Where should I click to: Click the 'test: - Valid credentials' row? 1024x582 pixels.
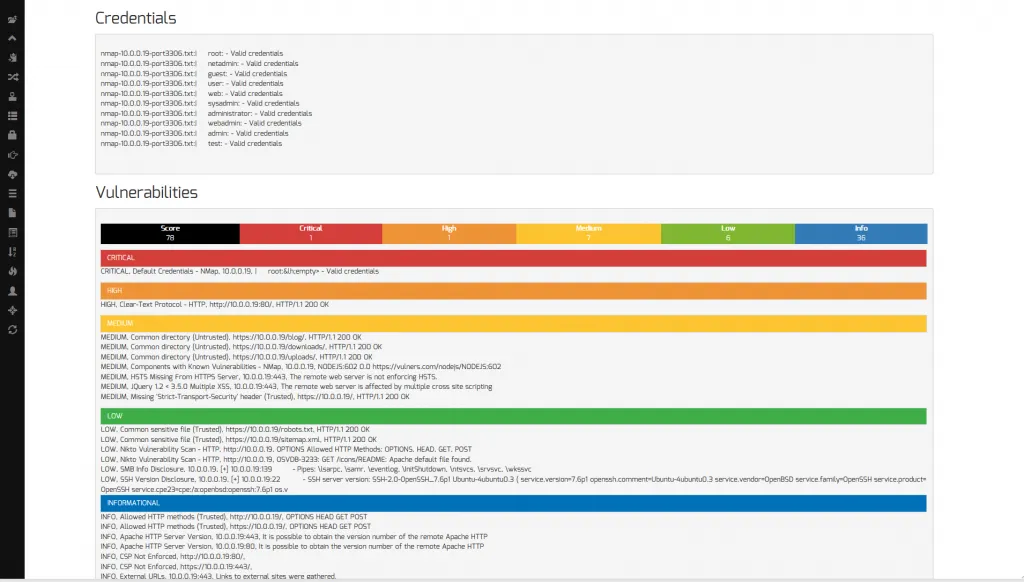191,144
